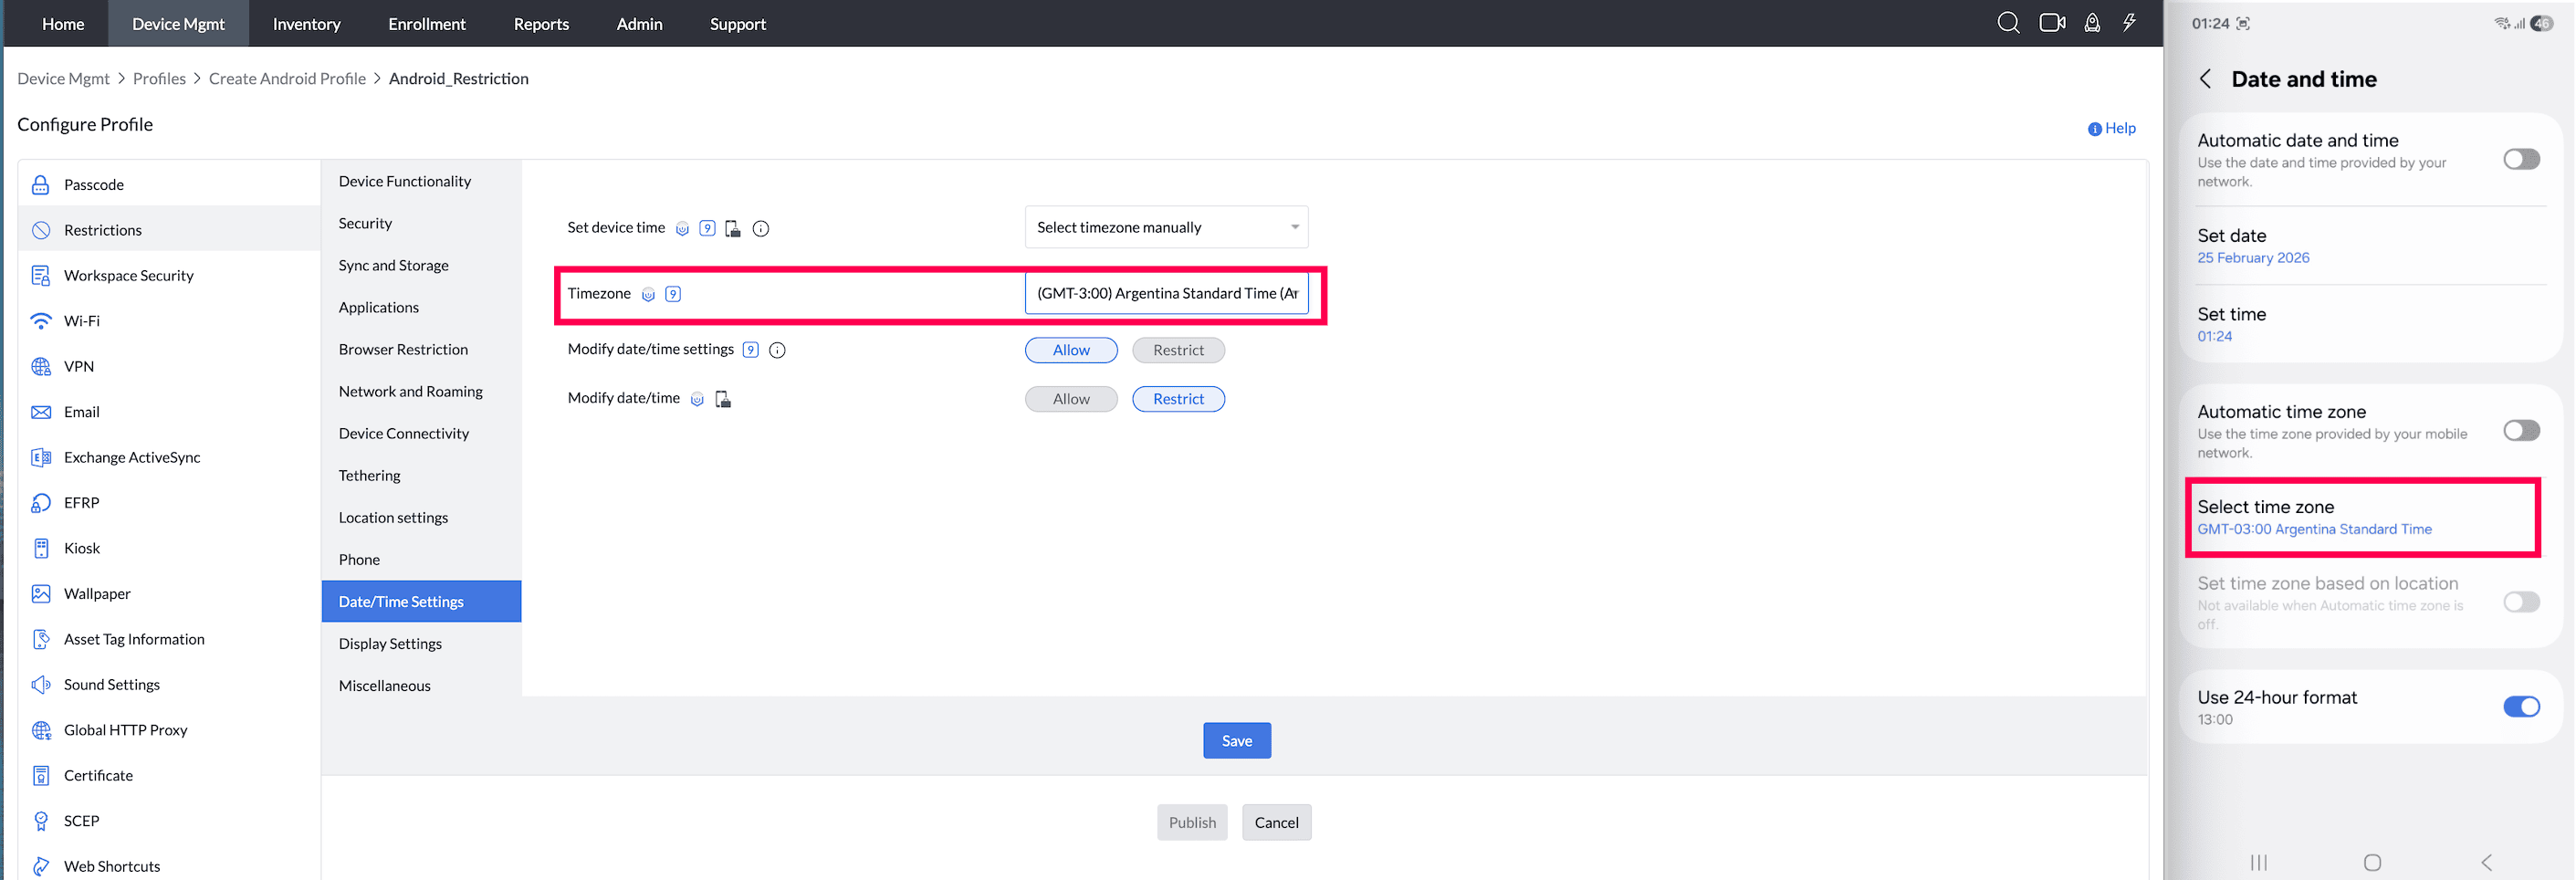The height and width of the screenshot is (880, 2576).
Task: Click the lightning bolt quick actions icon
Action: pos(2129,23)
